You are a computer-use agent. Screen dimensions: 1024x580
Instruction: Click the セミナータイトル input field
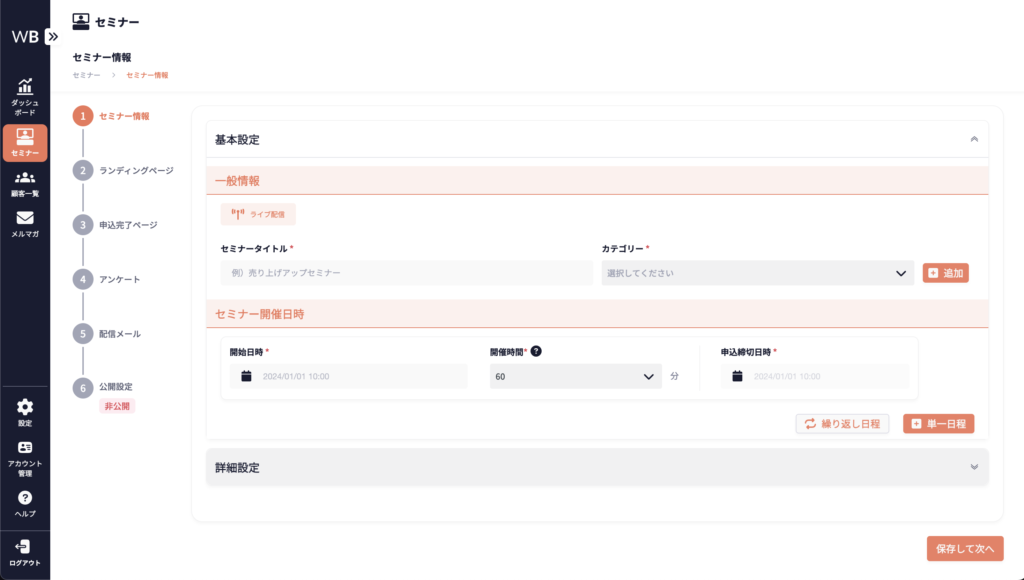pos(406,273)
